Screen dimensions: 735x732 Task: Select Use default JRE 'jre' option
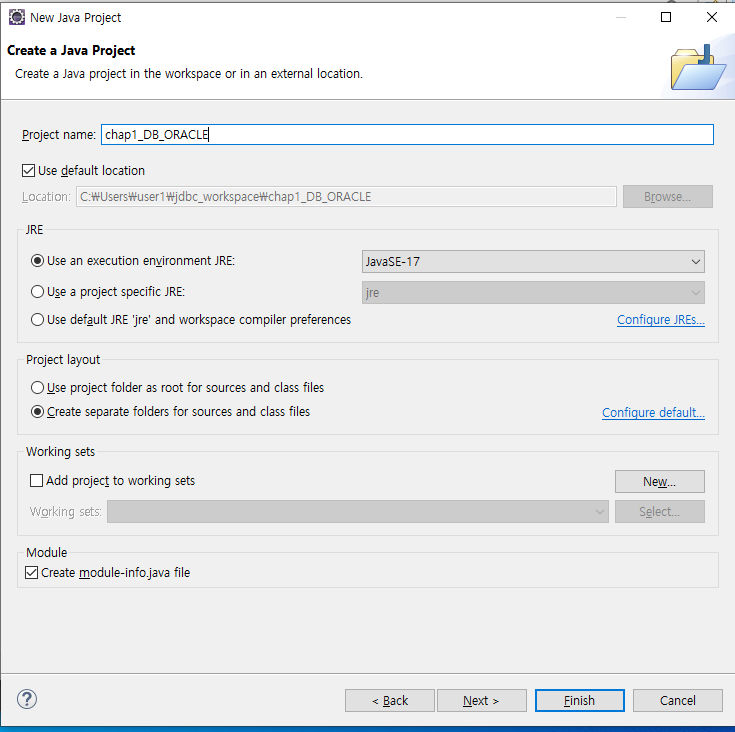38,320
